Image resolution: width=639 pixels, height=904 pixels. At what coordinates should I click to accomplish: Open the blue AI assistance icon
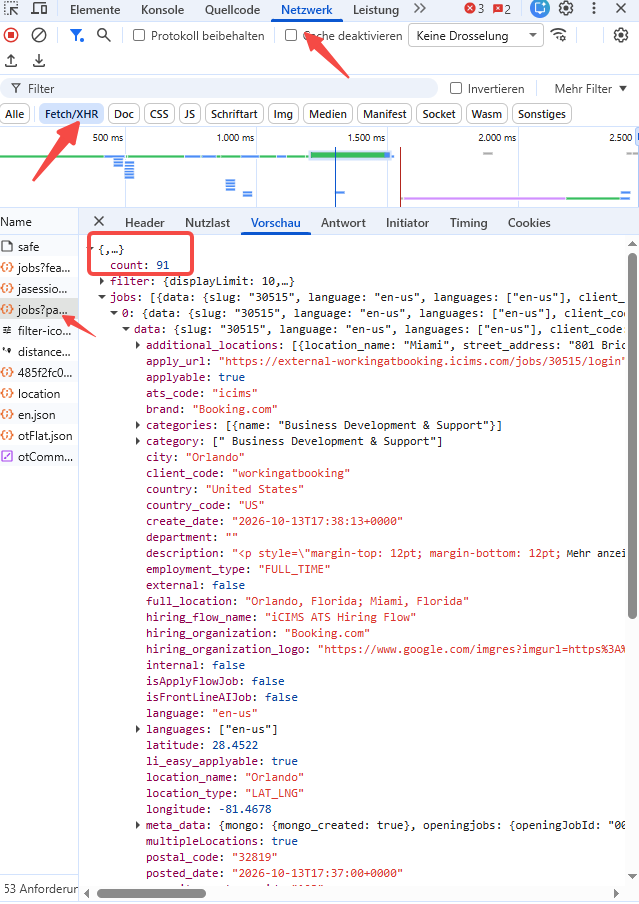point(539,9)
